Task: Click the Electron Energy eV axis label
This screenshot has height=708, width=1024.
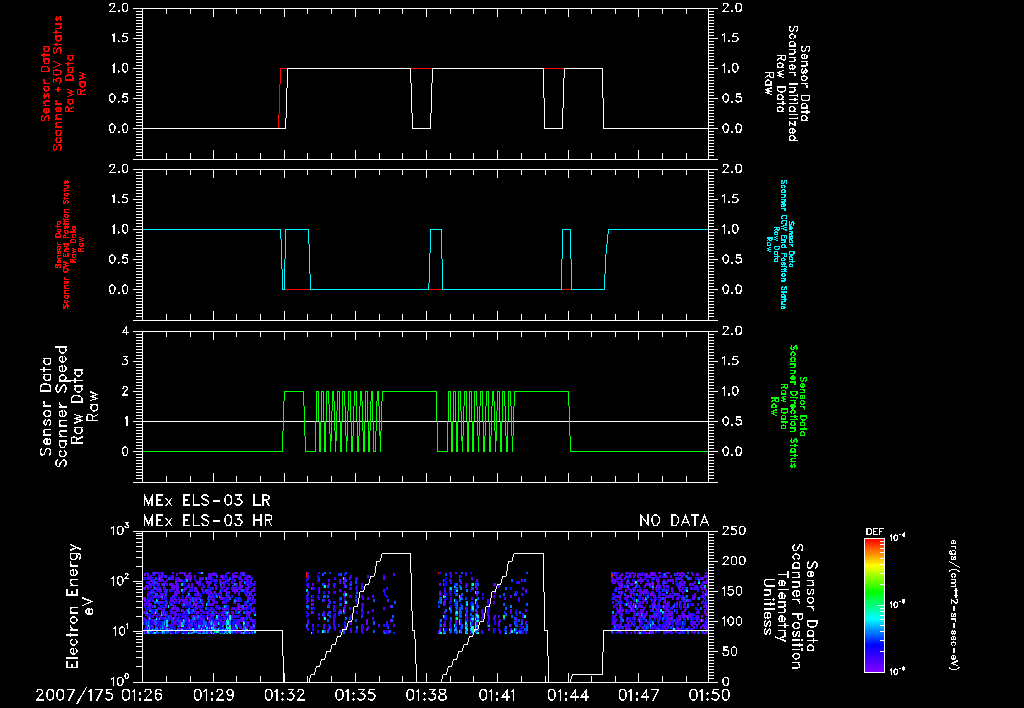Action: (80, 606)
